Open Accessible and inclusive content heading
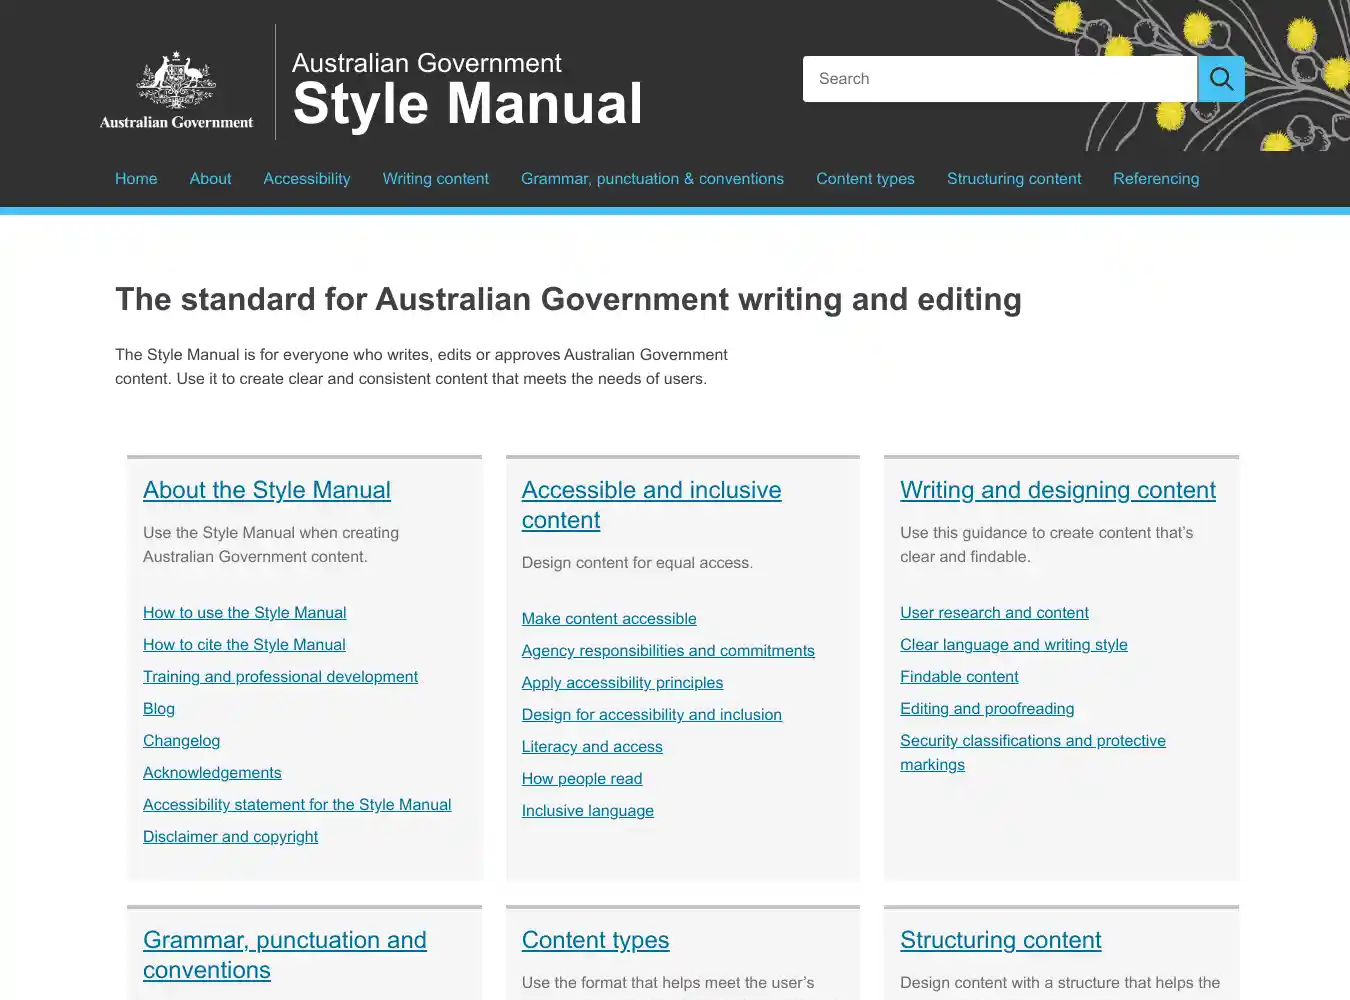This screenshot has width=1350, height=1000. pos(651,505)
